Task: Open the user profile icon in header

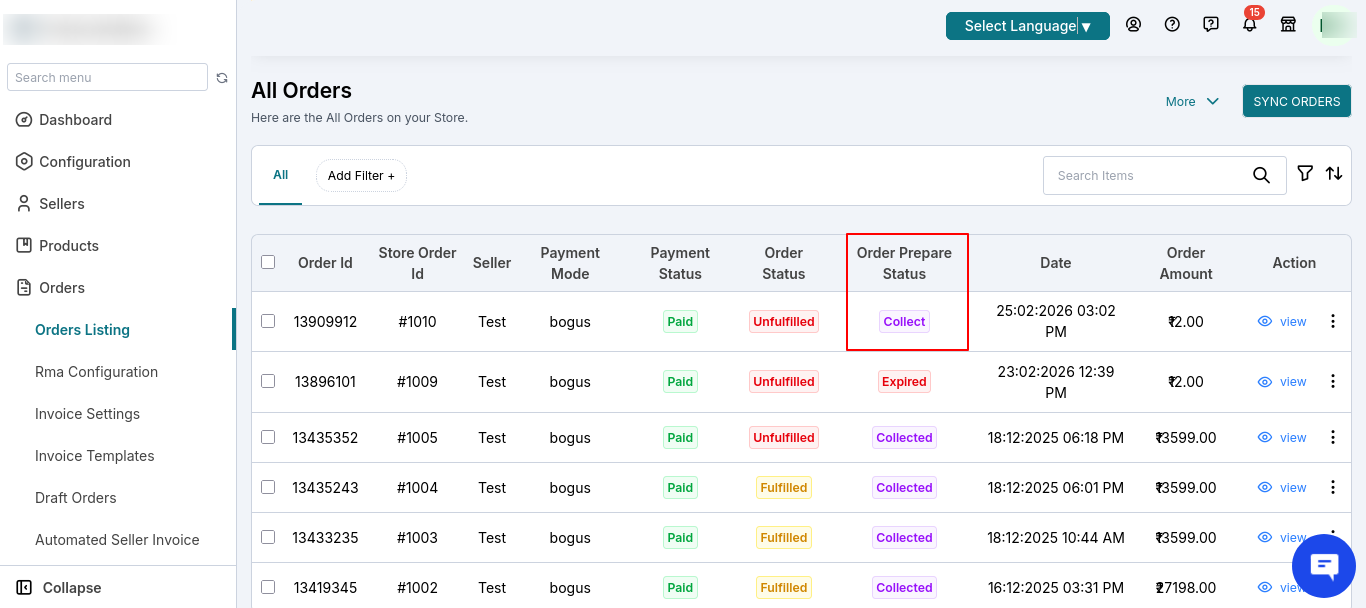Action: tap(1133, 25)
